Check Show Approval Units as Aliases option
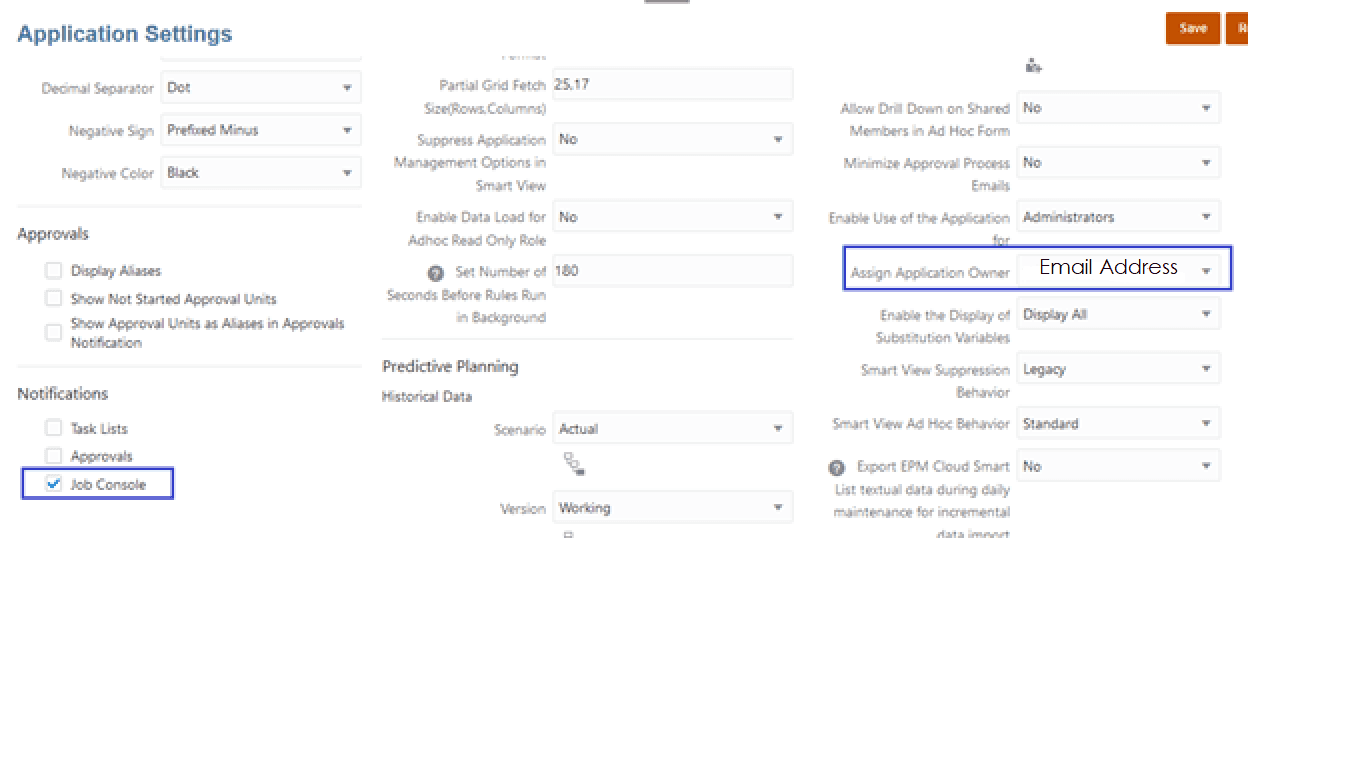 click(x=54, y=333)
